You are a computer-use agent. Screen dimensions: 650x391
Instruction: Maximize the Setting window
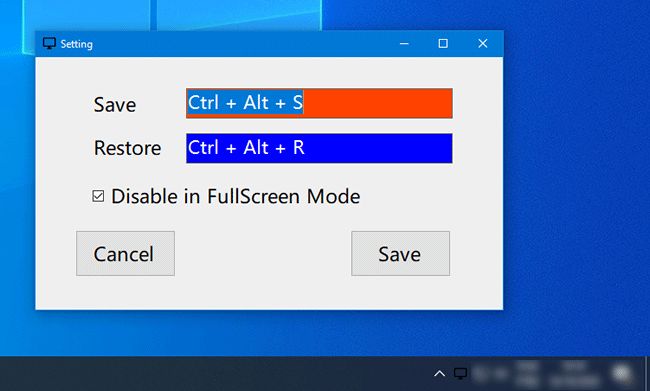pos(443,44)
